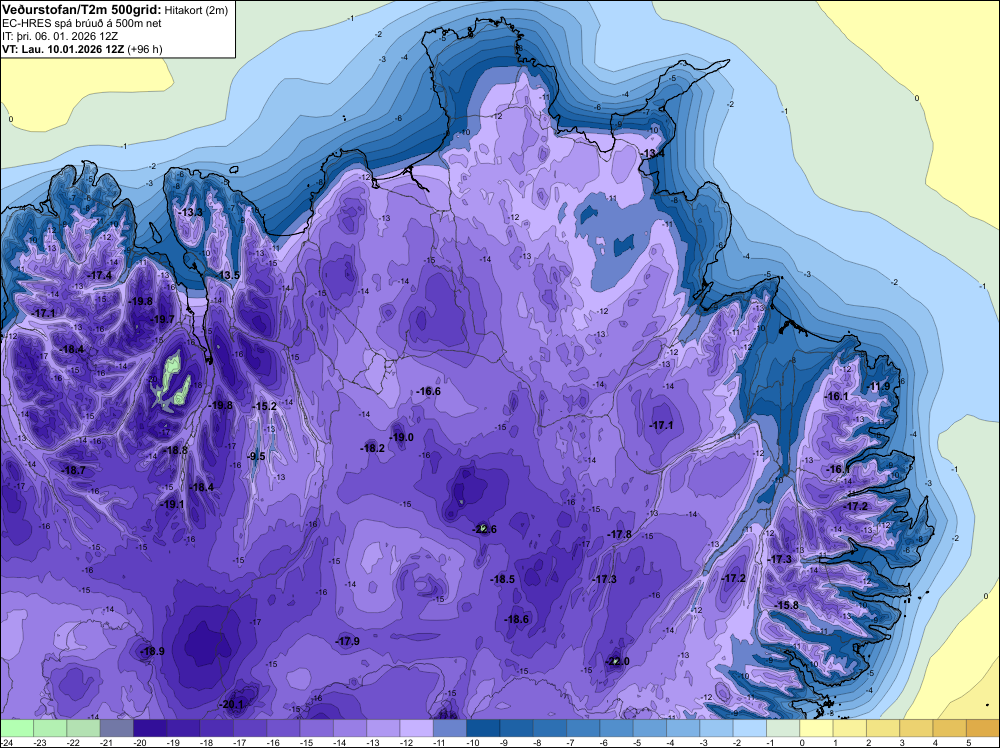Screen dimensions: 1000x748
Task: Click the -19.7 temperature value on the map
Action: [x=162, y=319]
